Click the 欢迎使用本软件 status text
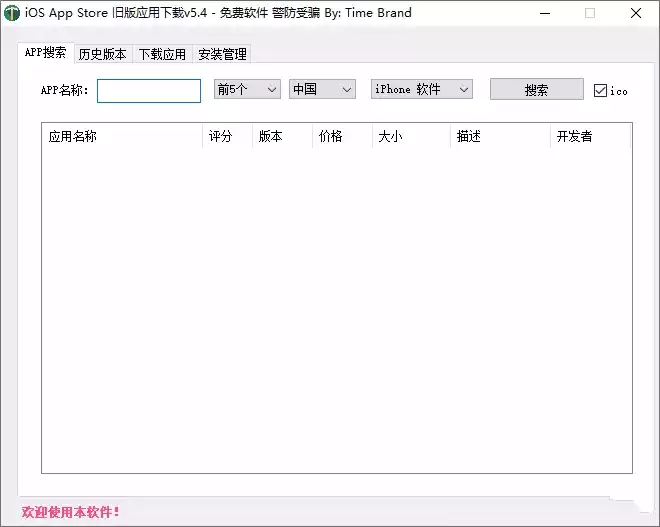 [x=71, y=512]
